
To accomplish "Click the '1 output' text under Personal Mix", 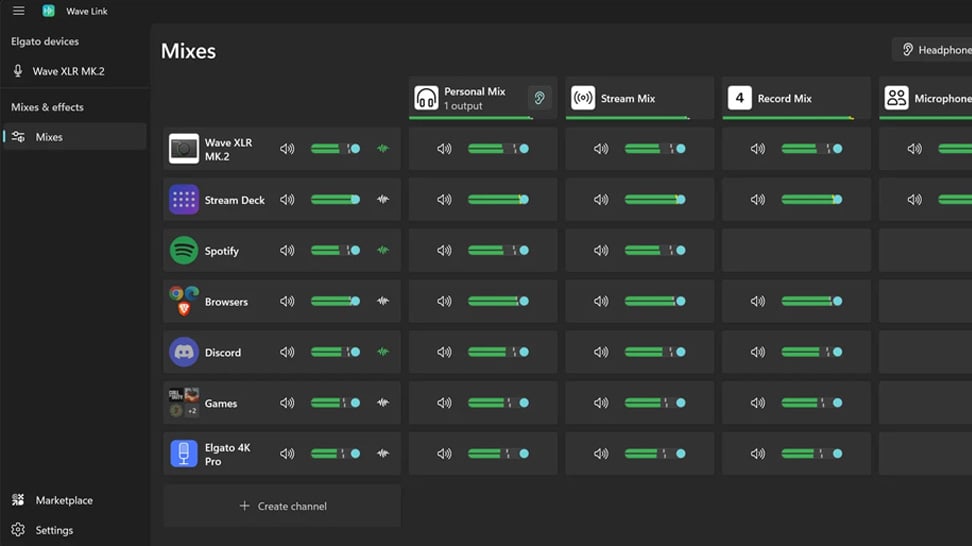I will (x=463, y=106).
